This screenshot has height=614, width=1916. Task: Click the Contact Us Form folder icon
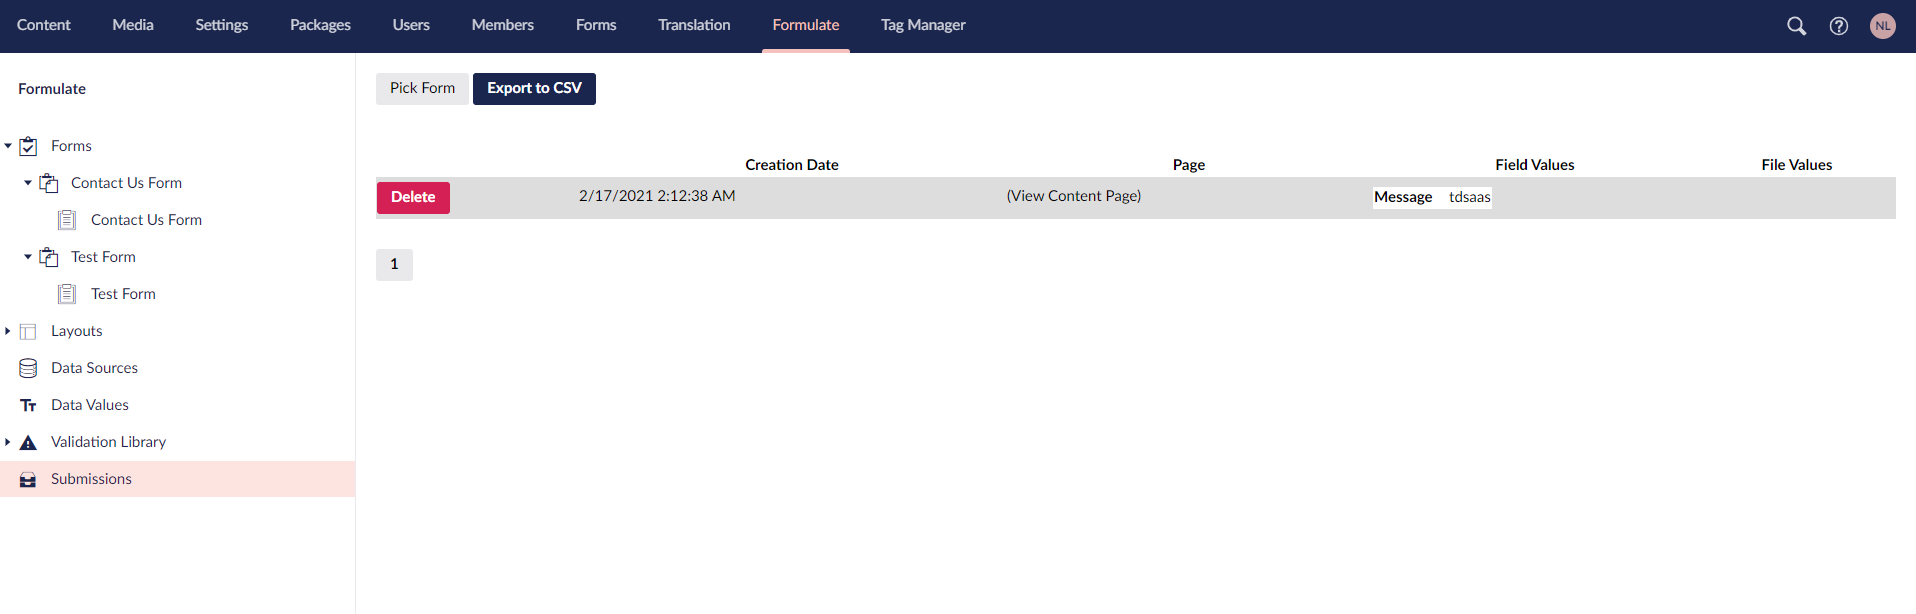tap(48, 183)
